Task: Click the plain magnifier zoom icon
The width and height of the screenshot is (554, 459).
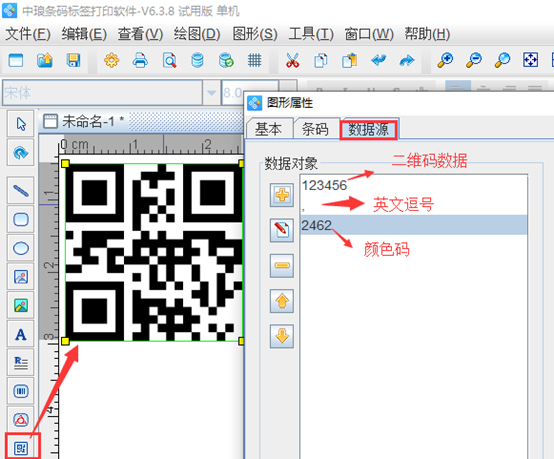Action: pyautogui.click(x=502, y=60)
